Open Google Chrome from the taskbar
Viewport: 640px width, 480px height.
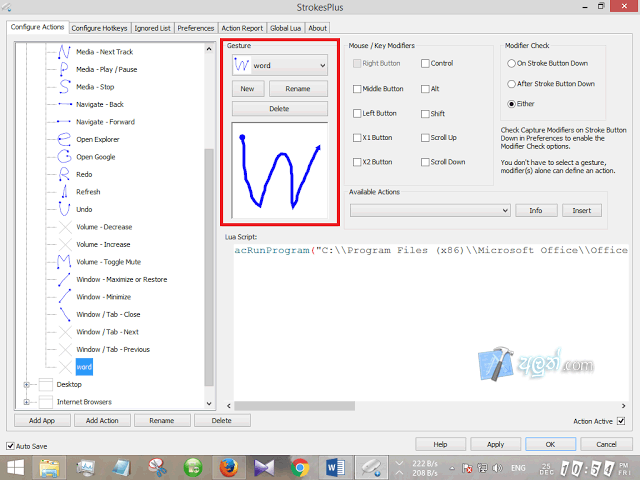pos(300,468)
